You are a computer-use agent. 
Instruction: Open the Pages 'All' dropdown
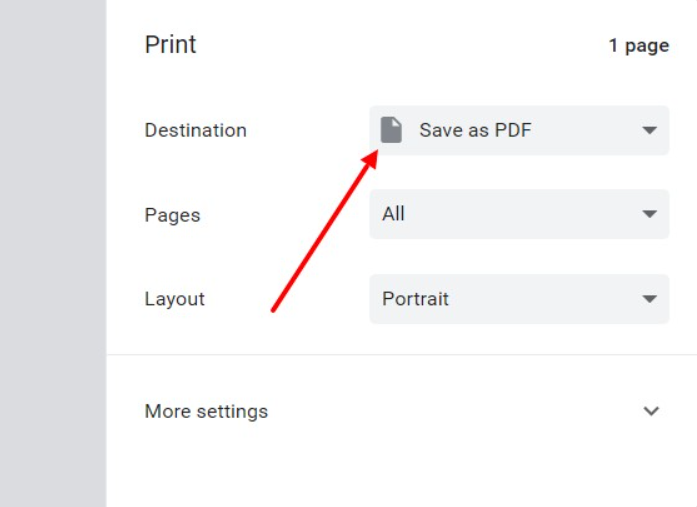point(519,214)
